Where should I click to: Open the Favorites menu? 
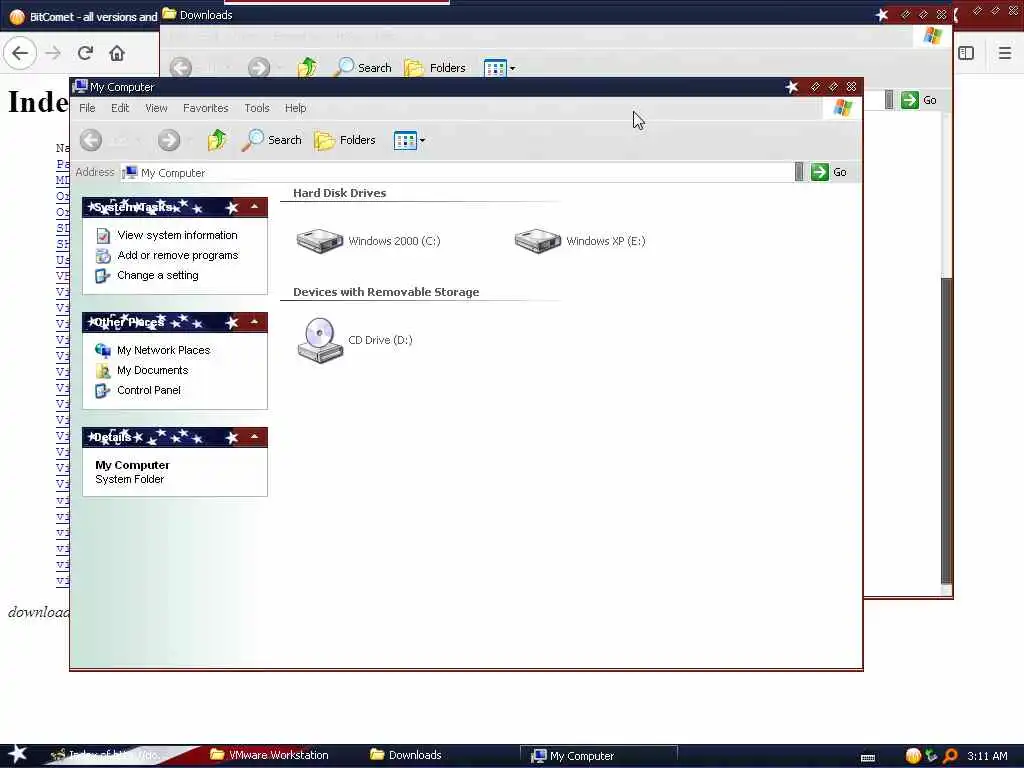[x=206, y=108]
